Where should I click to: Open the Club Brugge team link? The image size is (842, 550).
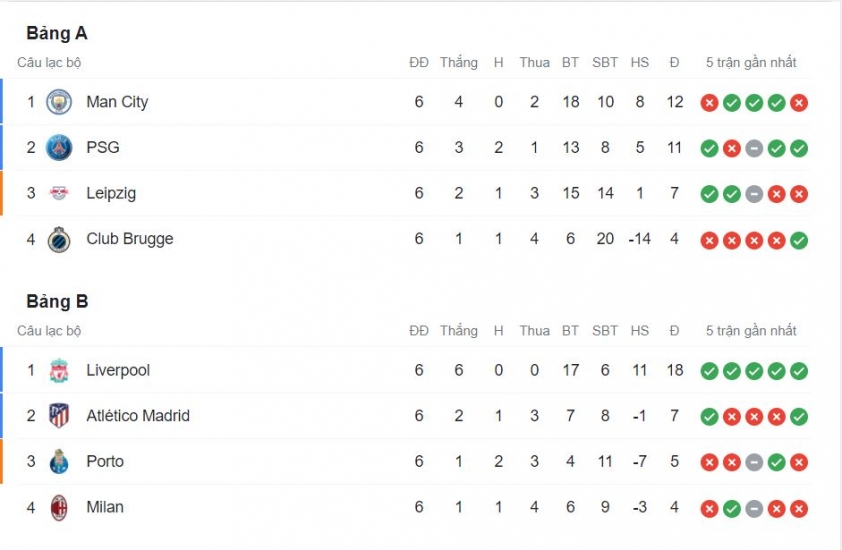(130, 239)
